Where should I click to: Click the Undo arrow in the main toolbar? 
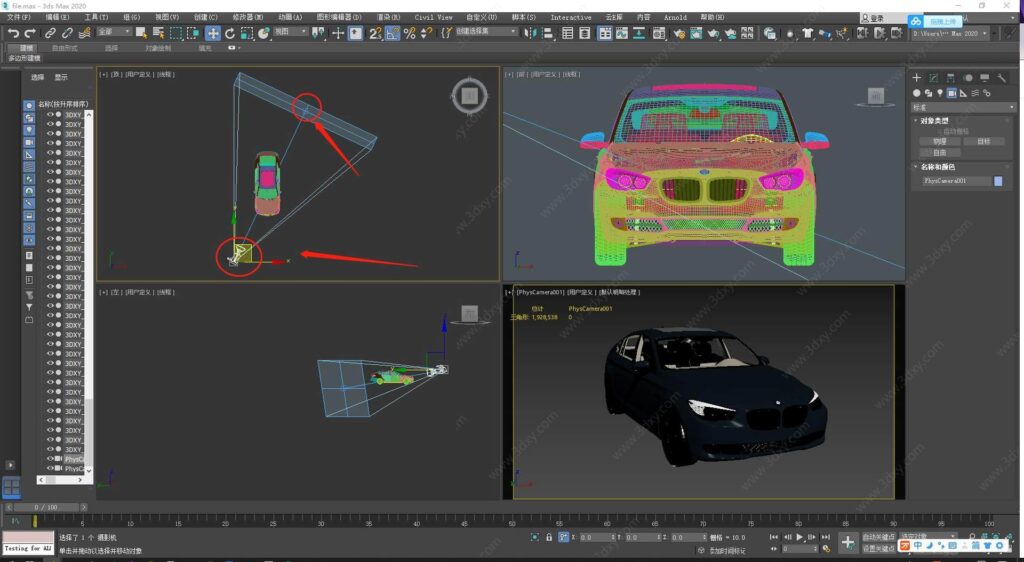(13, 33)
